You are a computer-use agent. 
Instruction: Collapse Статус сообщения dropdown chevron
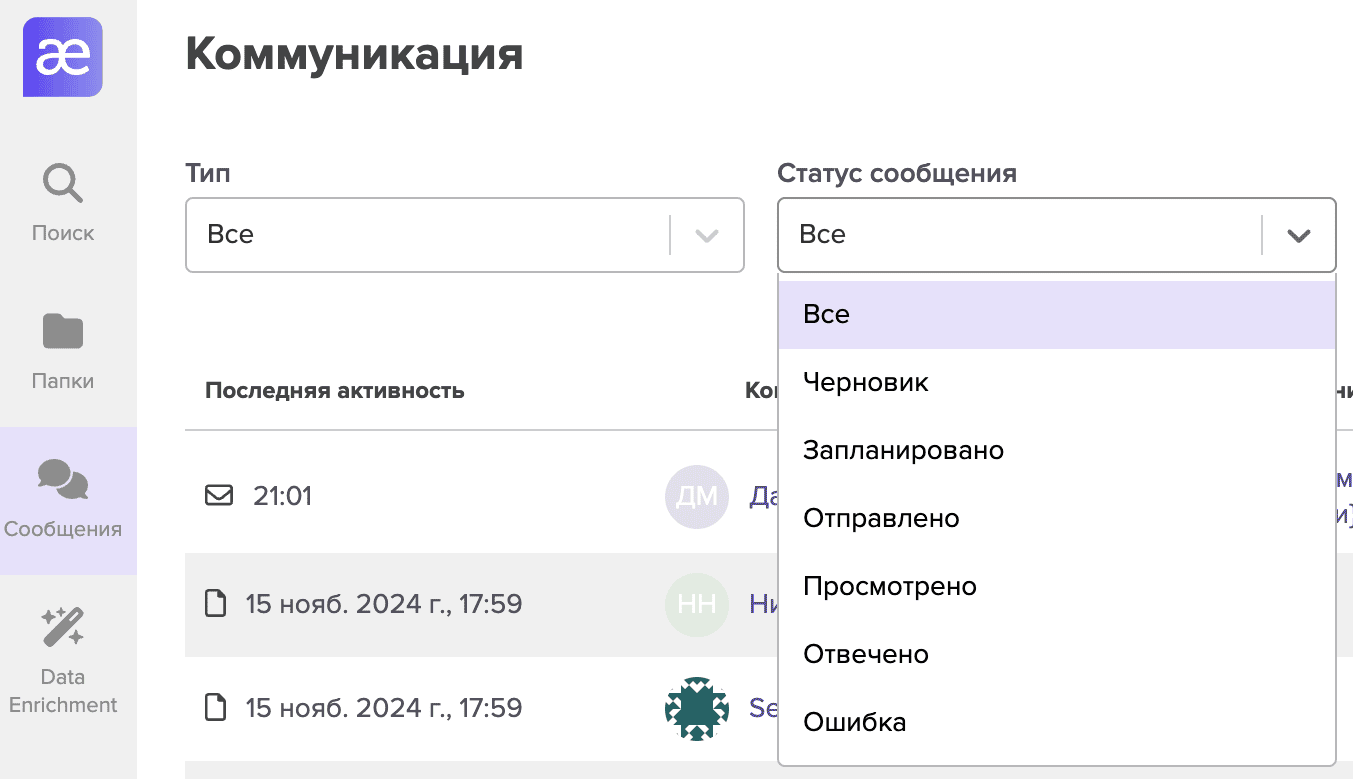pyautogui.click(x=1298, y=235)
